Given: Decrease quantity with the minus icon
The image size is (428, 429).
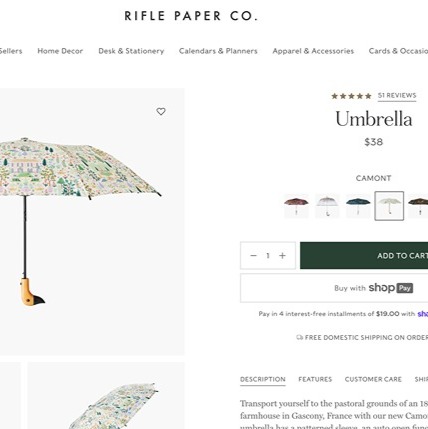Looking at the screenshot, I should [253, 256].
